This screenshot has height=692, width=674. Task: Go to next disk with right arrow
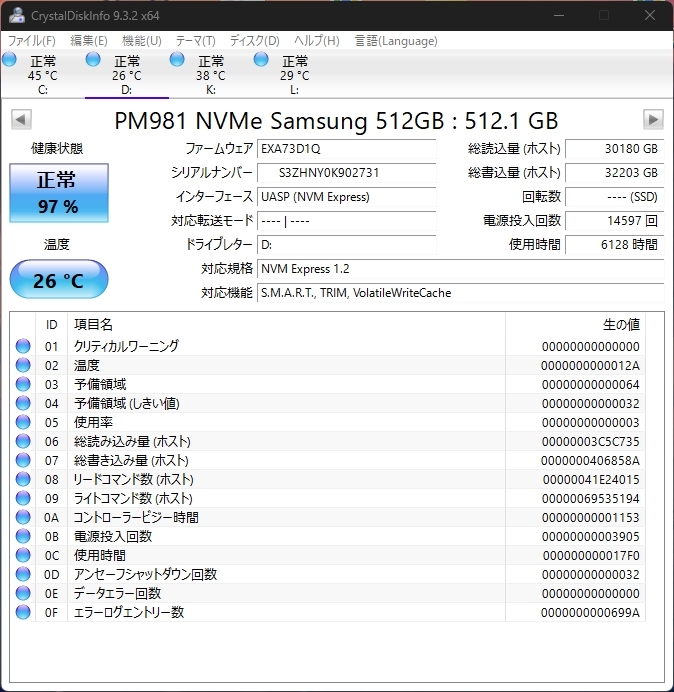point(653,120)
